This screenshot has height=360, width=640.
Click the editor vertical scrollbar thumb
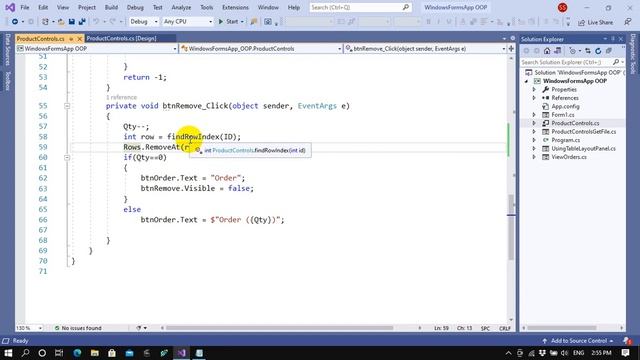tap(511, 227)
